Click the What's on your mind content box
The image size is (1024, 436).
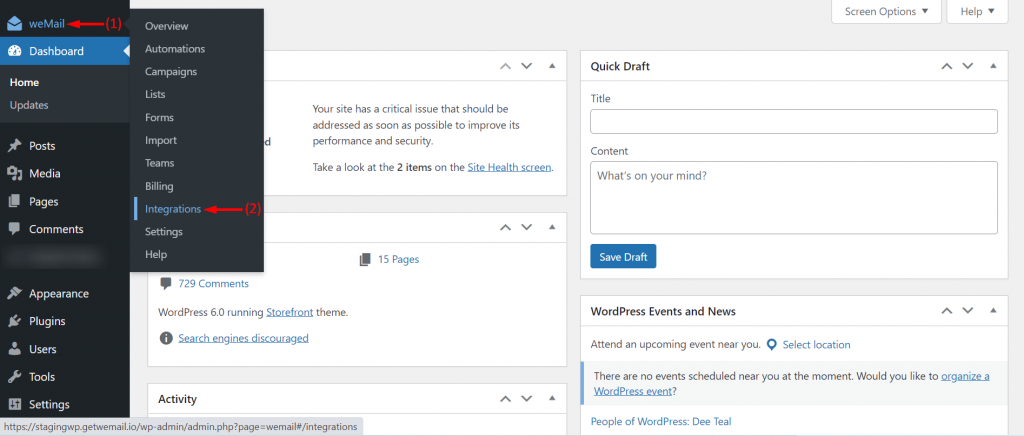(x=793, y=198)
